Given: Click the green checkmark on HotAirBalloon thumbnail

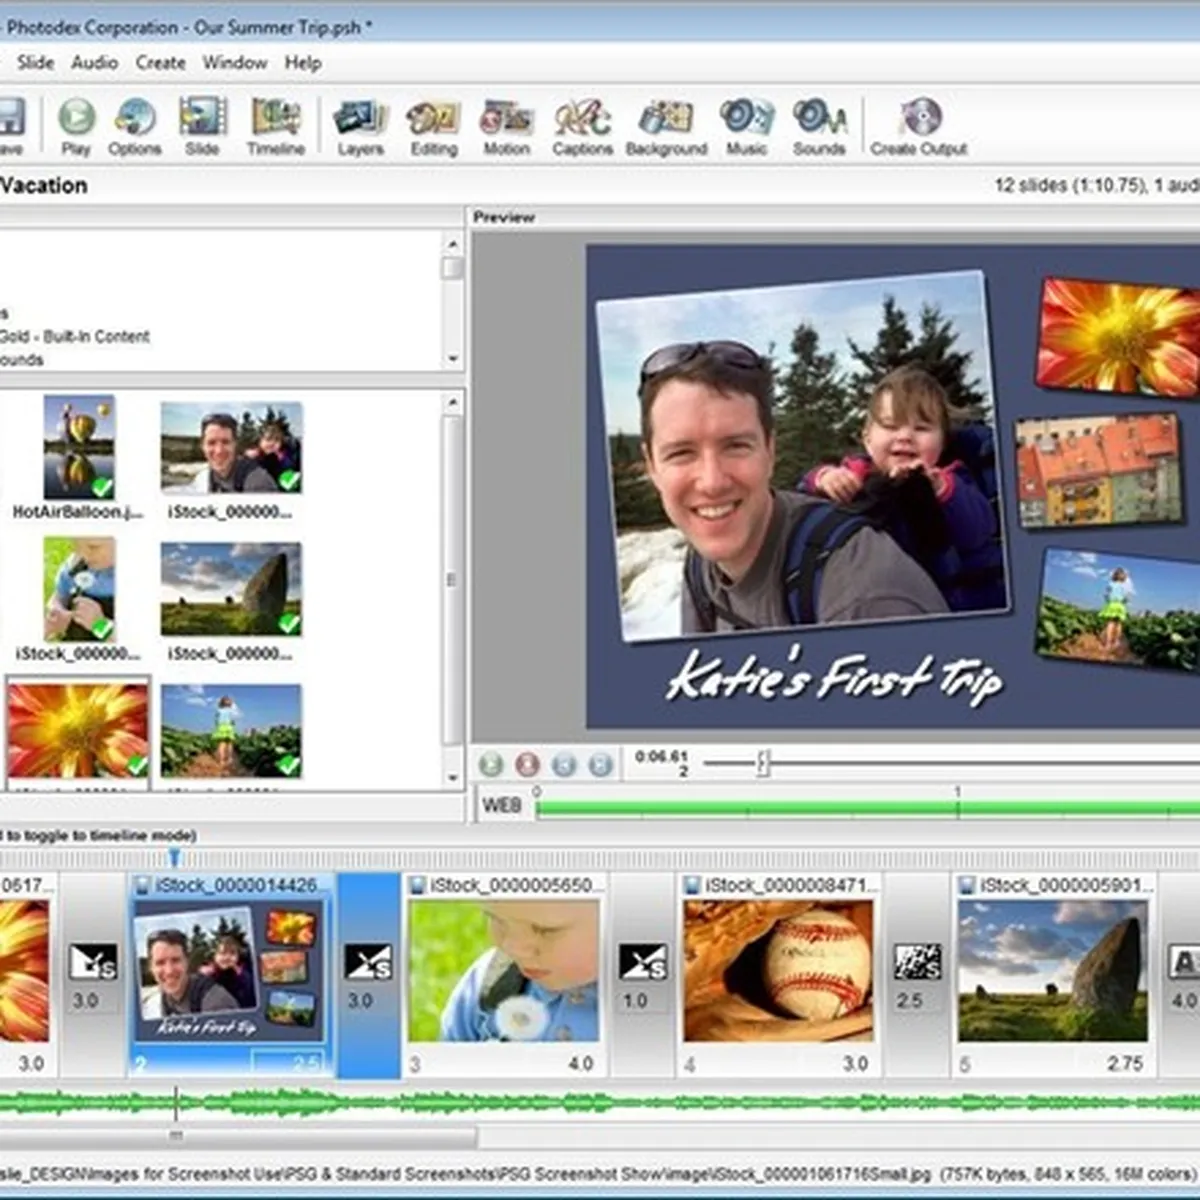Looking at the screenshot, I should 102,486.
